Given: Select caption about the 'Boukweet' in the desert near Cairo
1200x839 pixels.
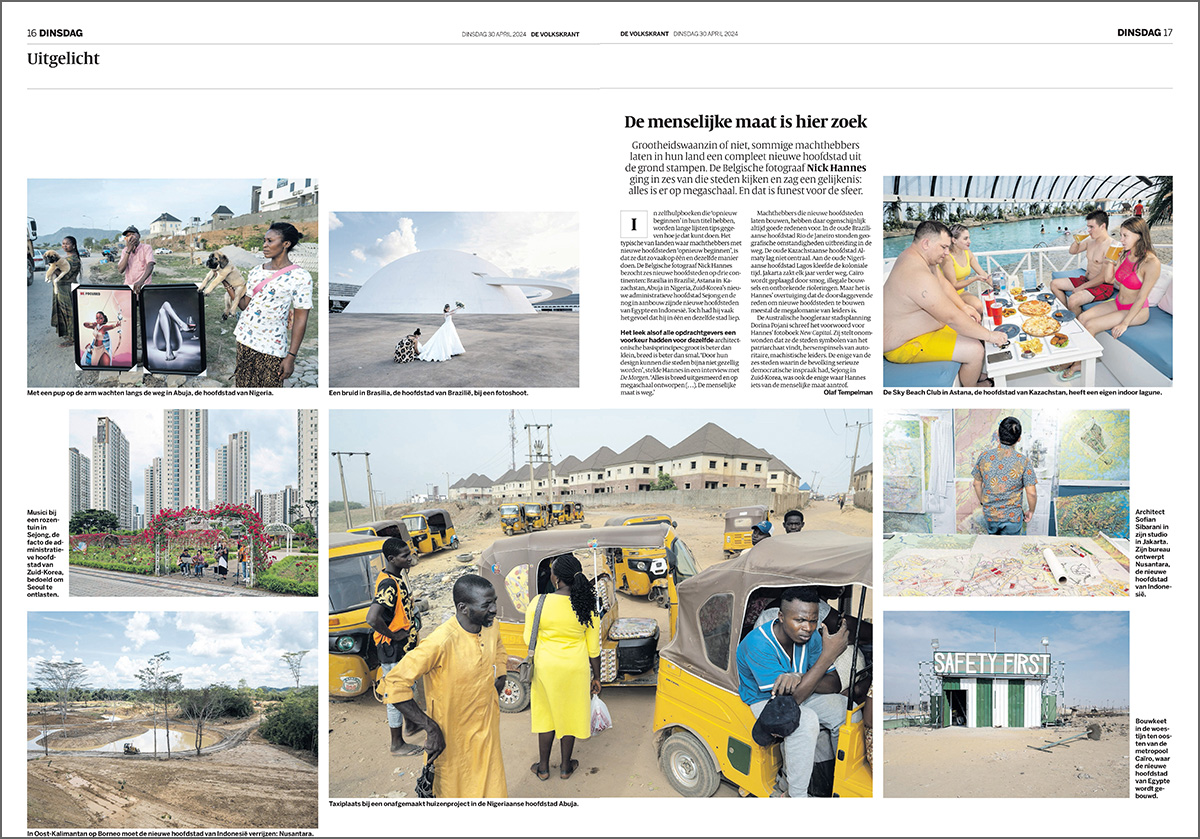Looking at the screenshot, I should click(1154, 757).
